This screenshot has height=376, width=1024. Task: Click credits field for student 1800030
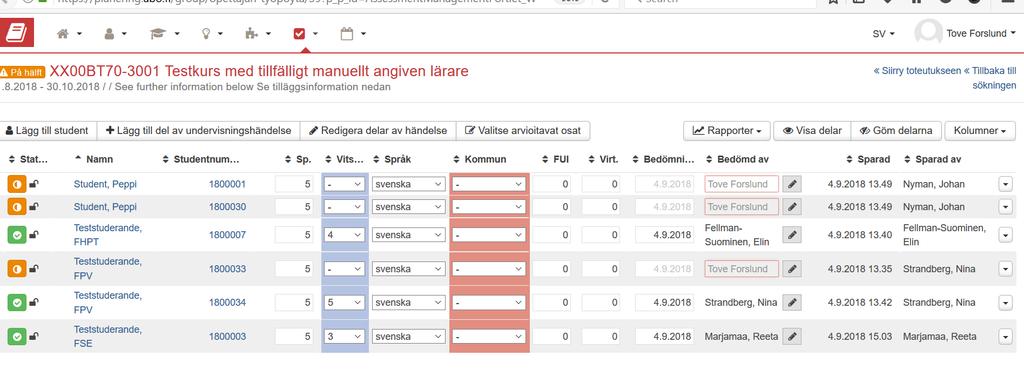295,207
